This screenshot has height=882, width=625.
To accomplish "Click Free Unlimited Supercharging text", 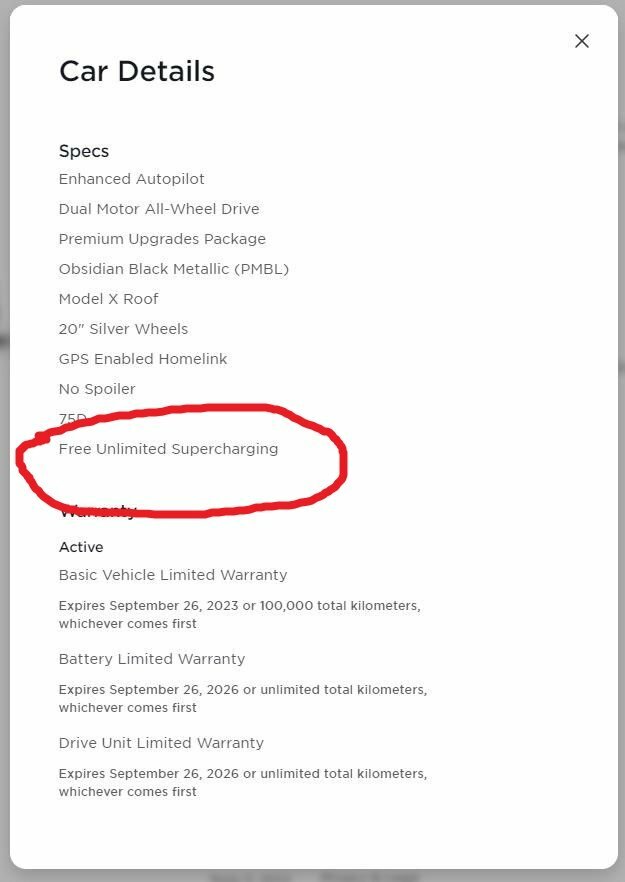I will pyautogui.click(x=168, y=449).
